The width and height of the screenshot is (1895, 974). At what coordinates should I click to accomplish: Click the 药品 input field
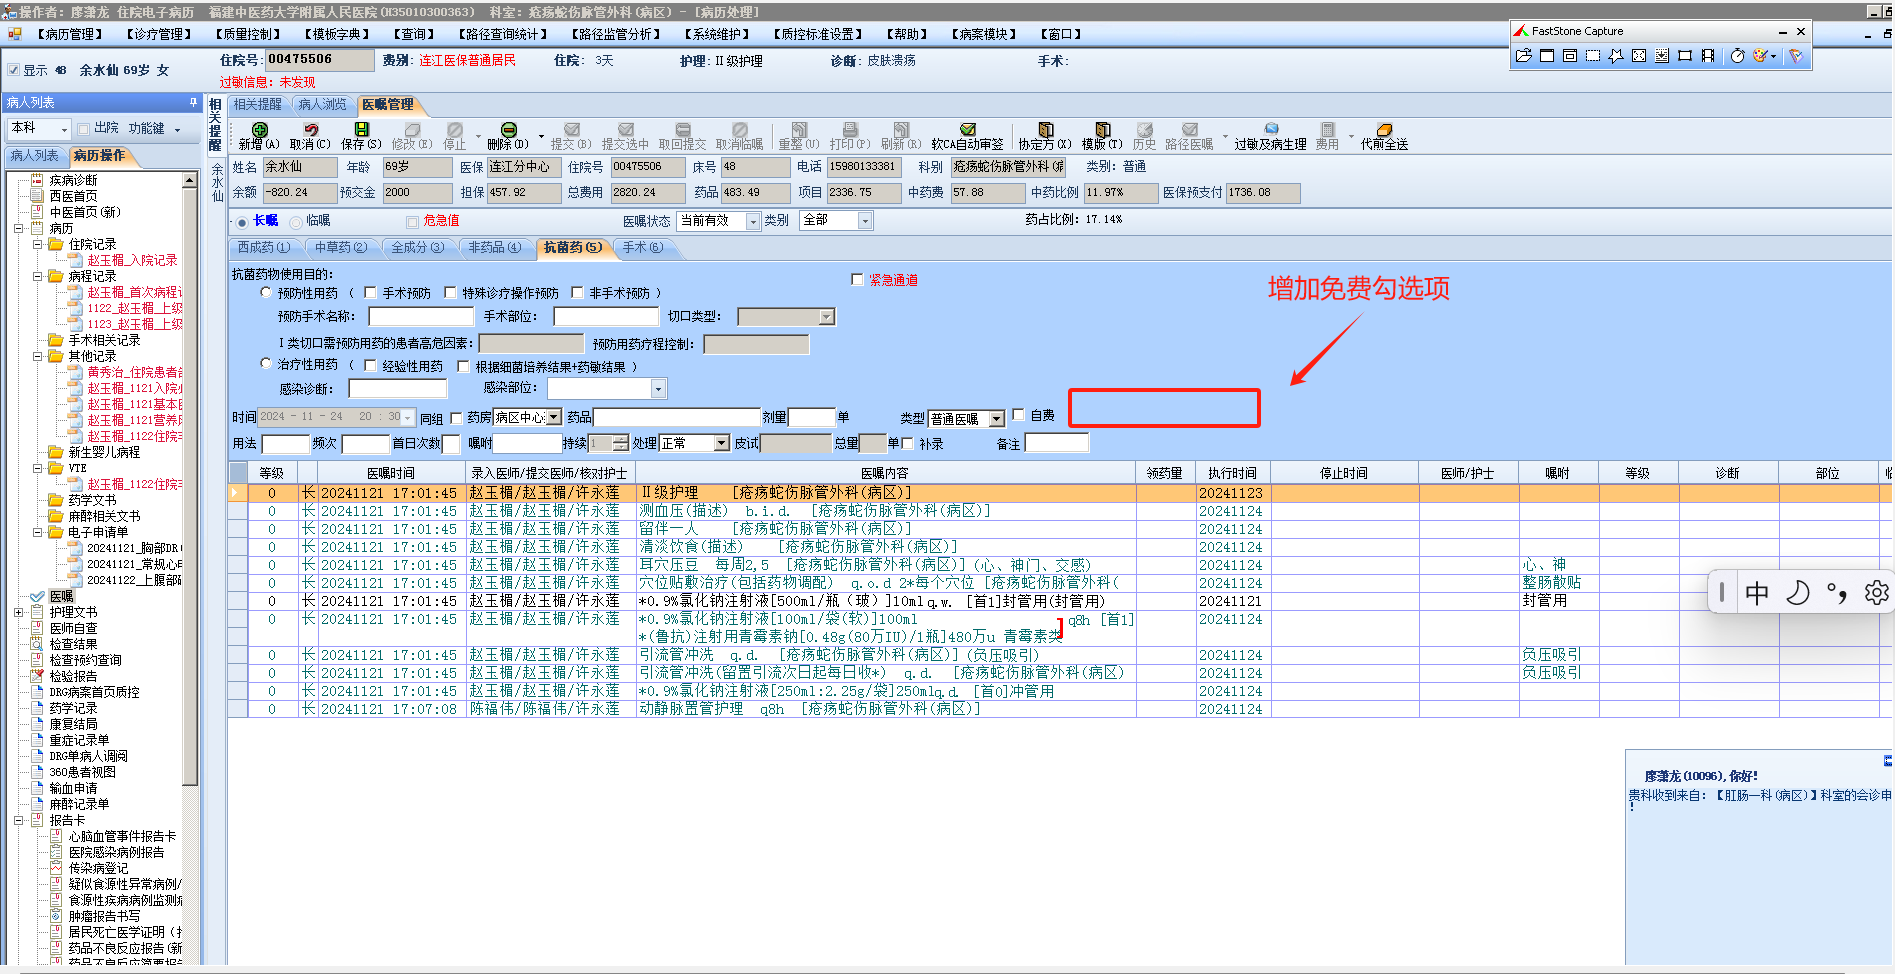click(677, 417)
